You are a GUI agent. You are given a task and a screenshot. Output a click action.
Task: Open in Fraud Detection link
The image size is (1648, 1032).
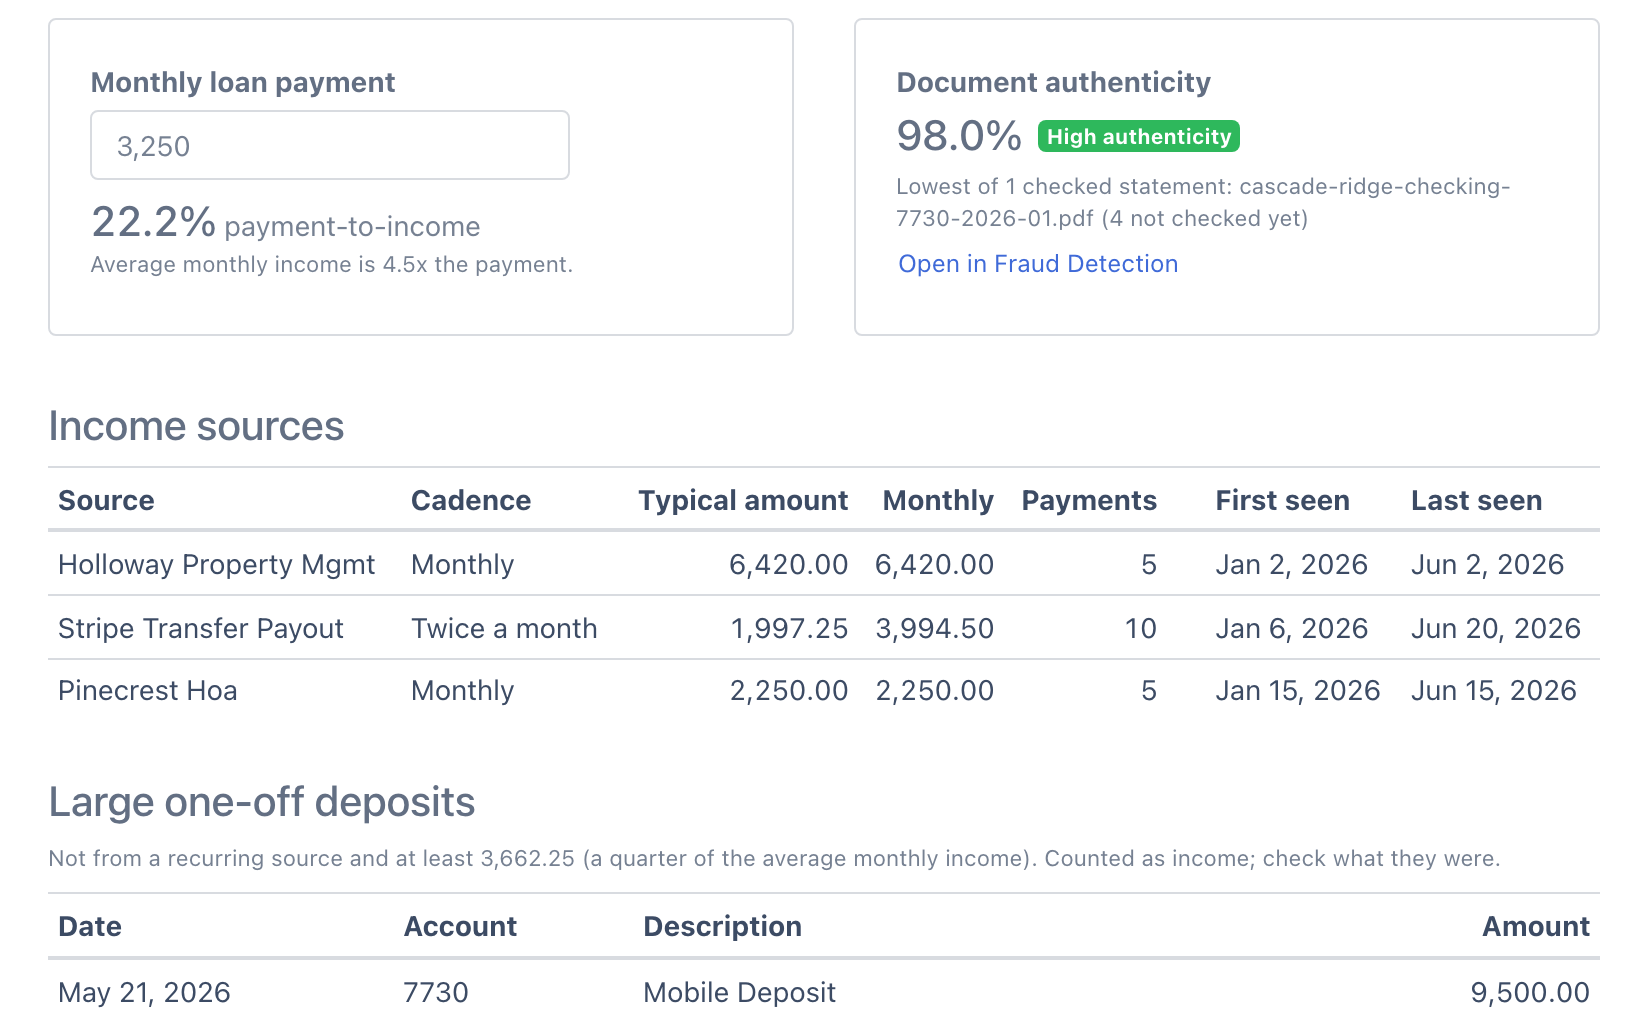click(1038, 264)
